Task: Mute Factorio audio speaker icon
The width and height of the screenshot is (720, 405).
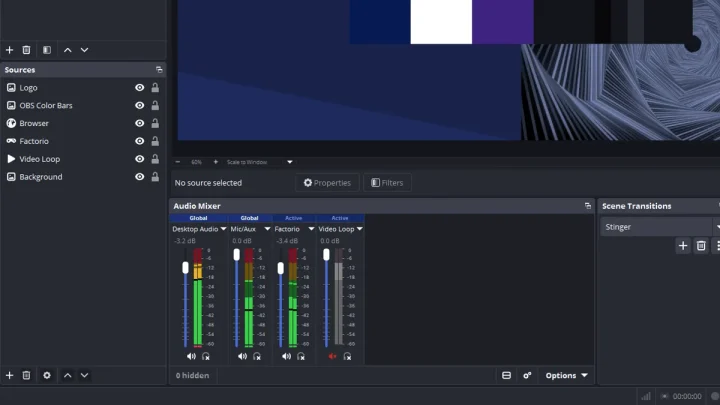Action: 286,356
